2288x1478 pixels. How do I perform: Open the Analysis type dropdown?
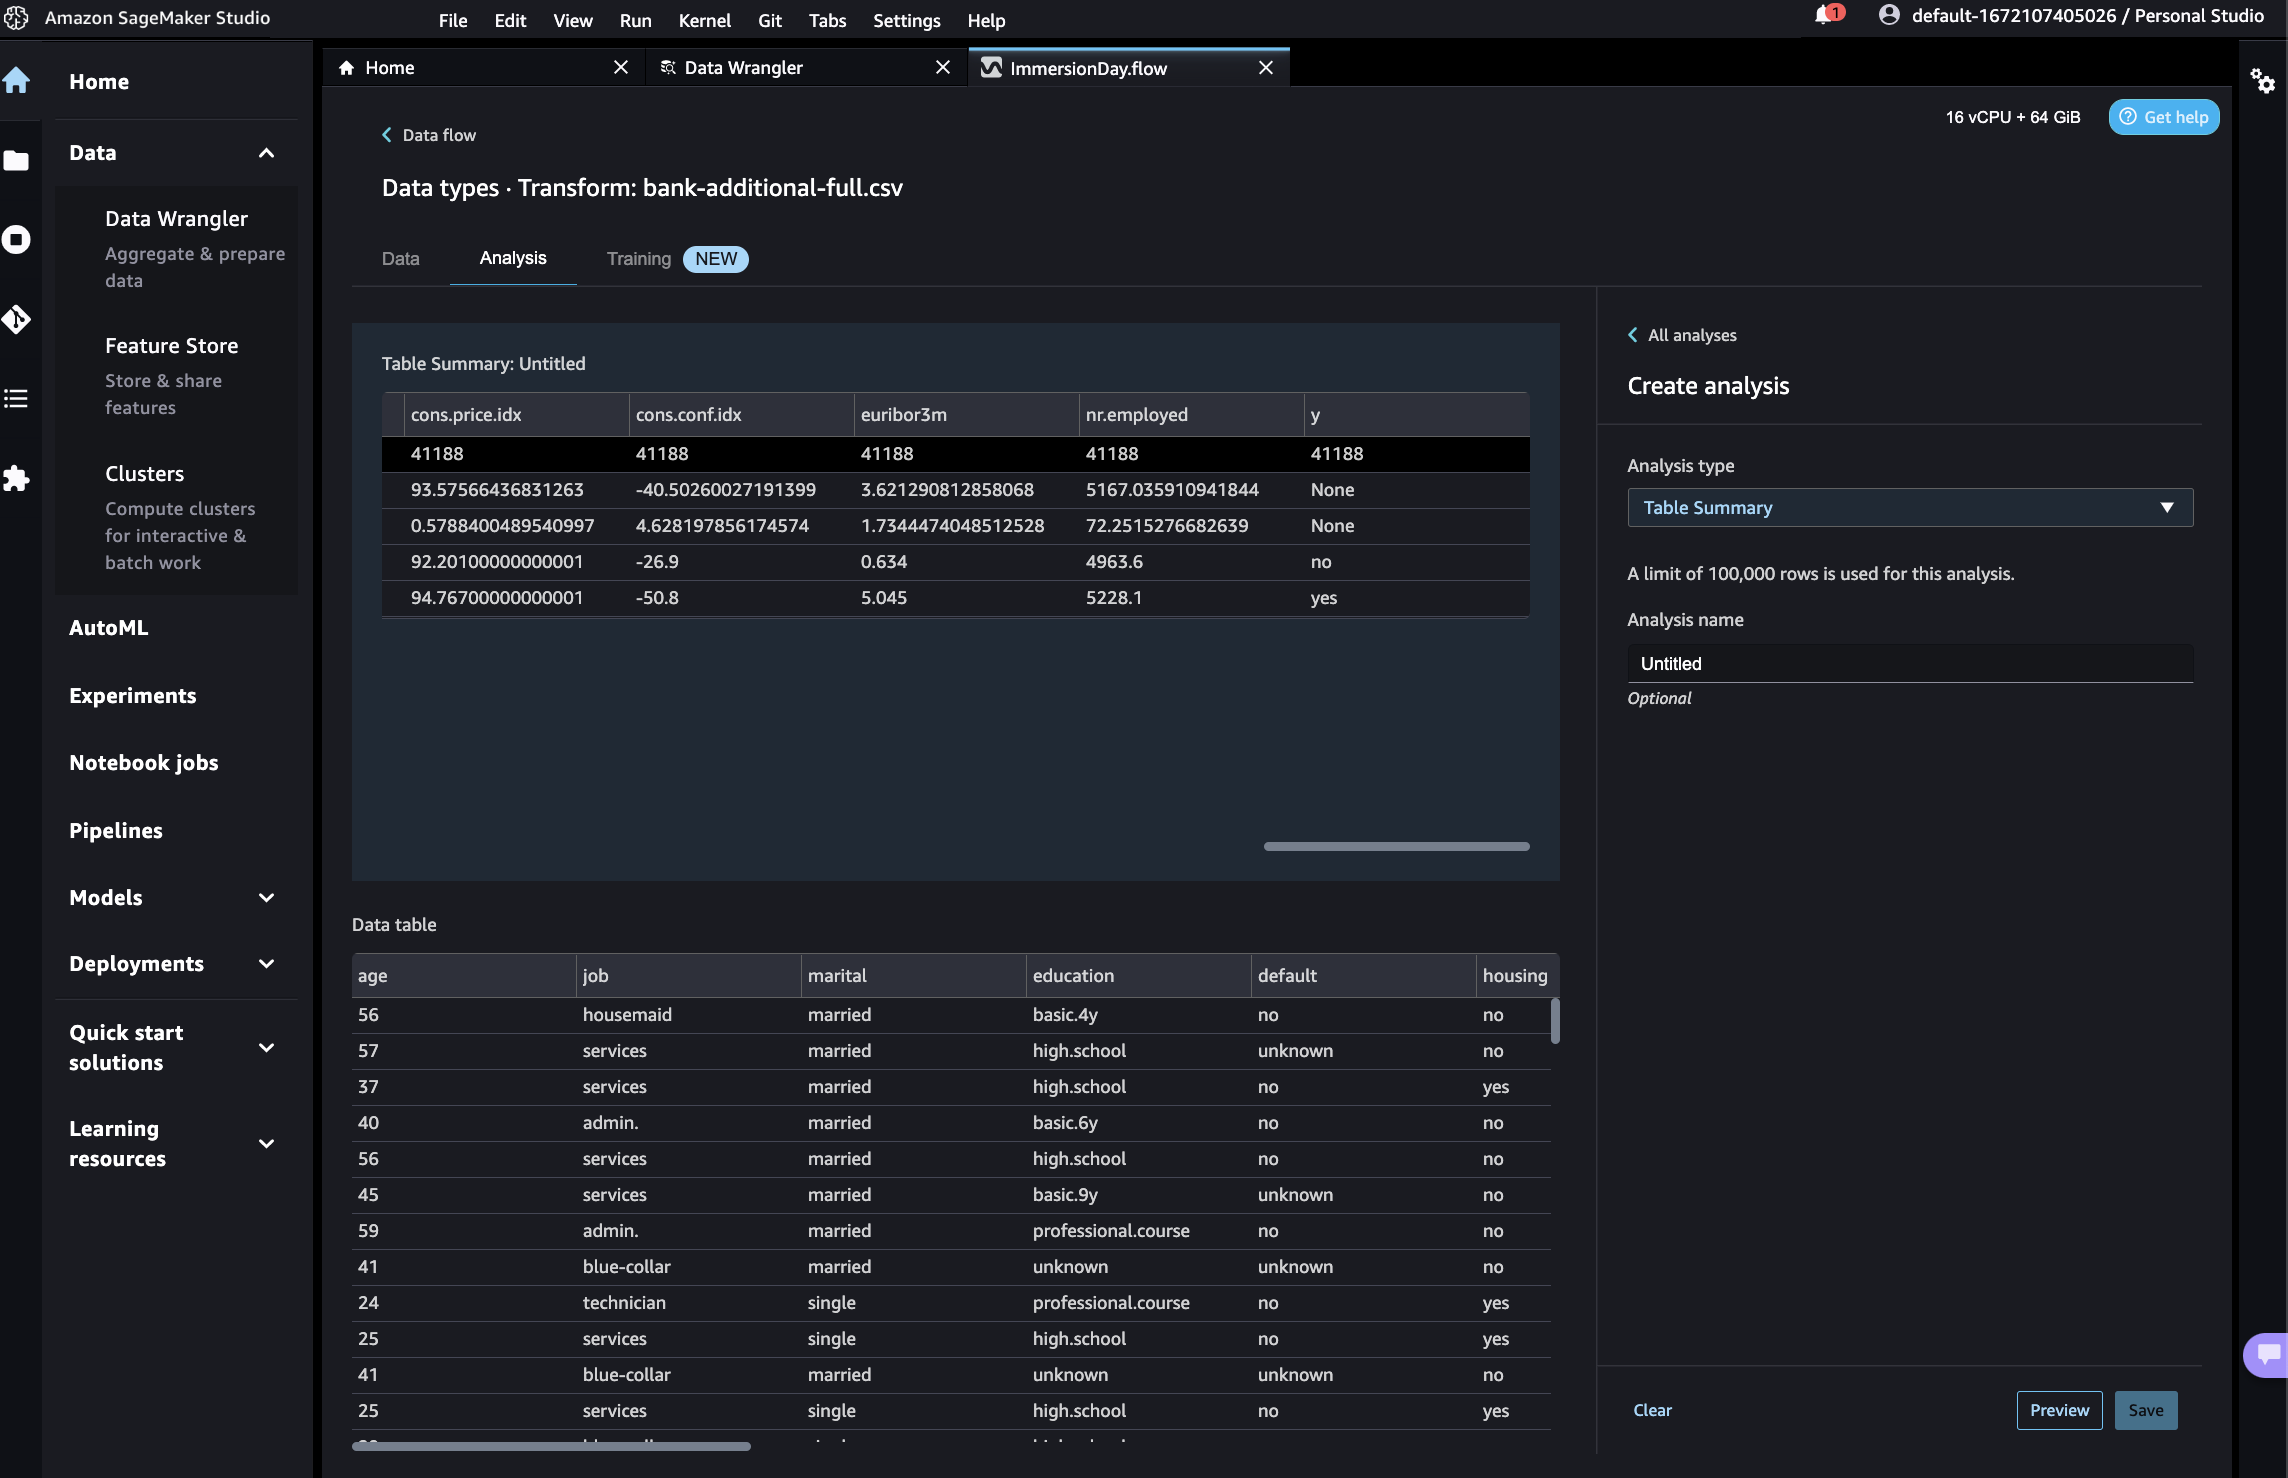[x=1909, y=508]
